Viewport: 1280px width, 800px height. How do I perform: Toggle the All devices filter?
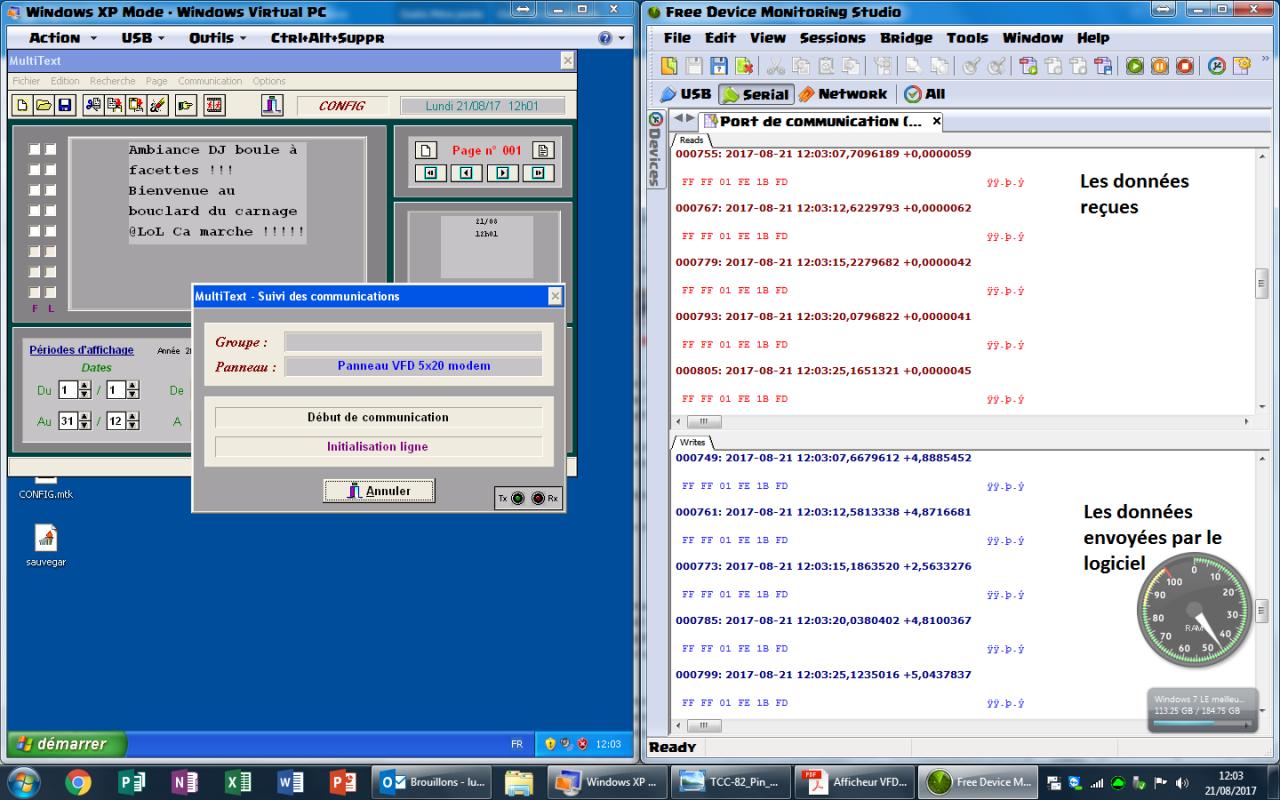point(924,94)
